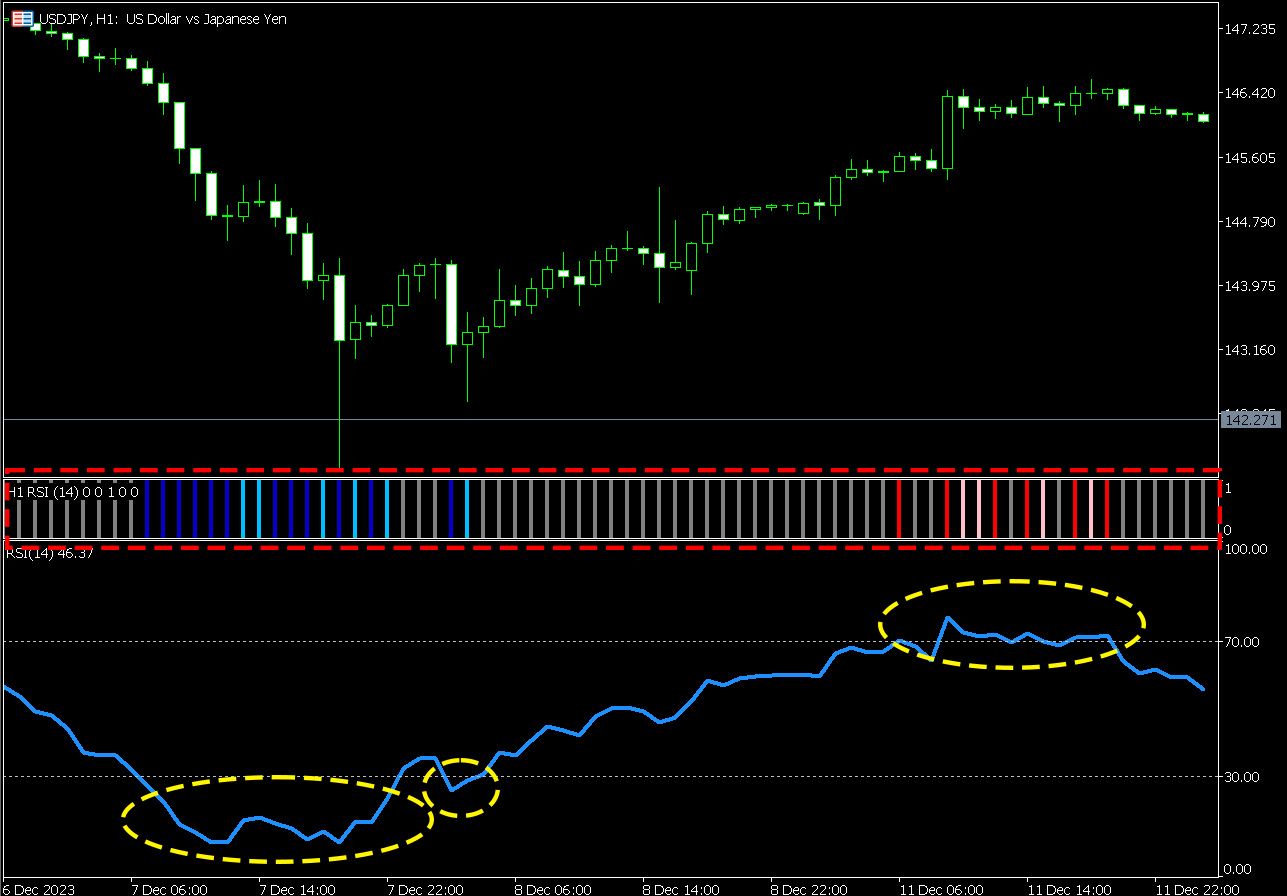Screen dimensions: 1287x896
Task: Click the 11 Dec 22:00 time label
Action: (x=1197, y=888)
